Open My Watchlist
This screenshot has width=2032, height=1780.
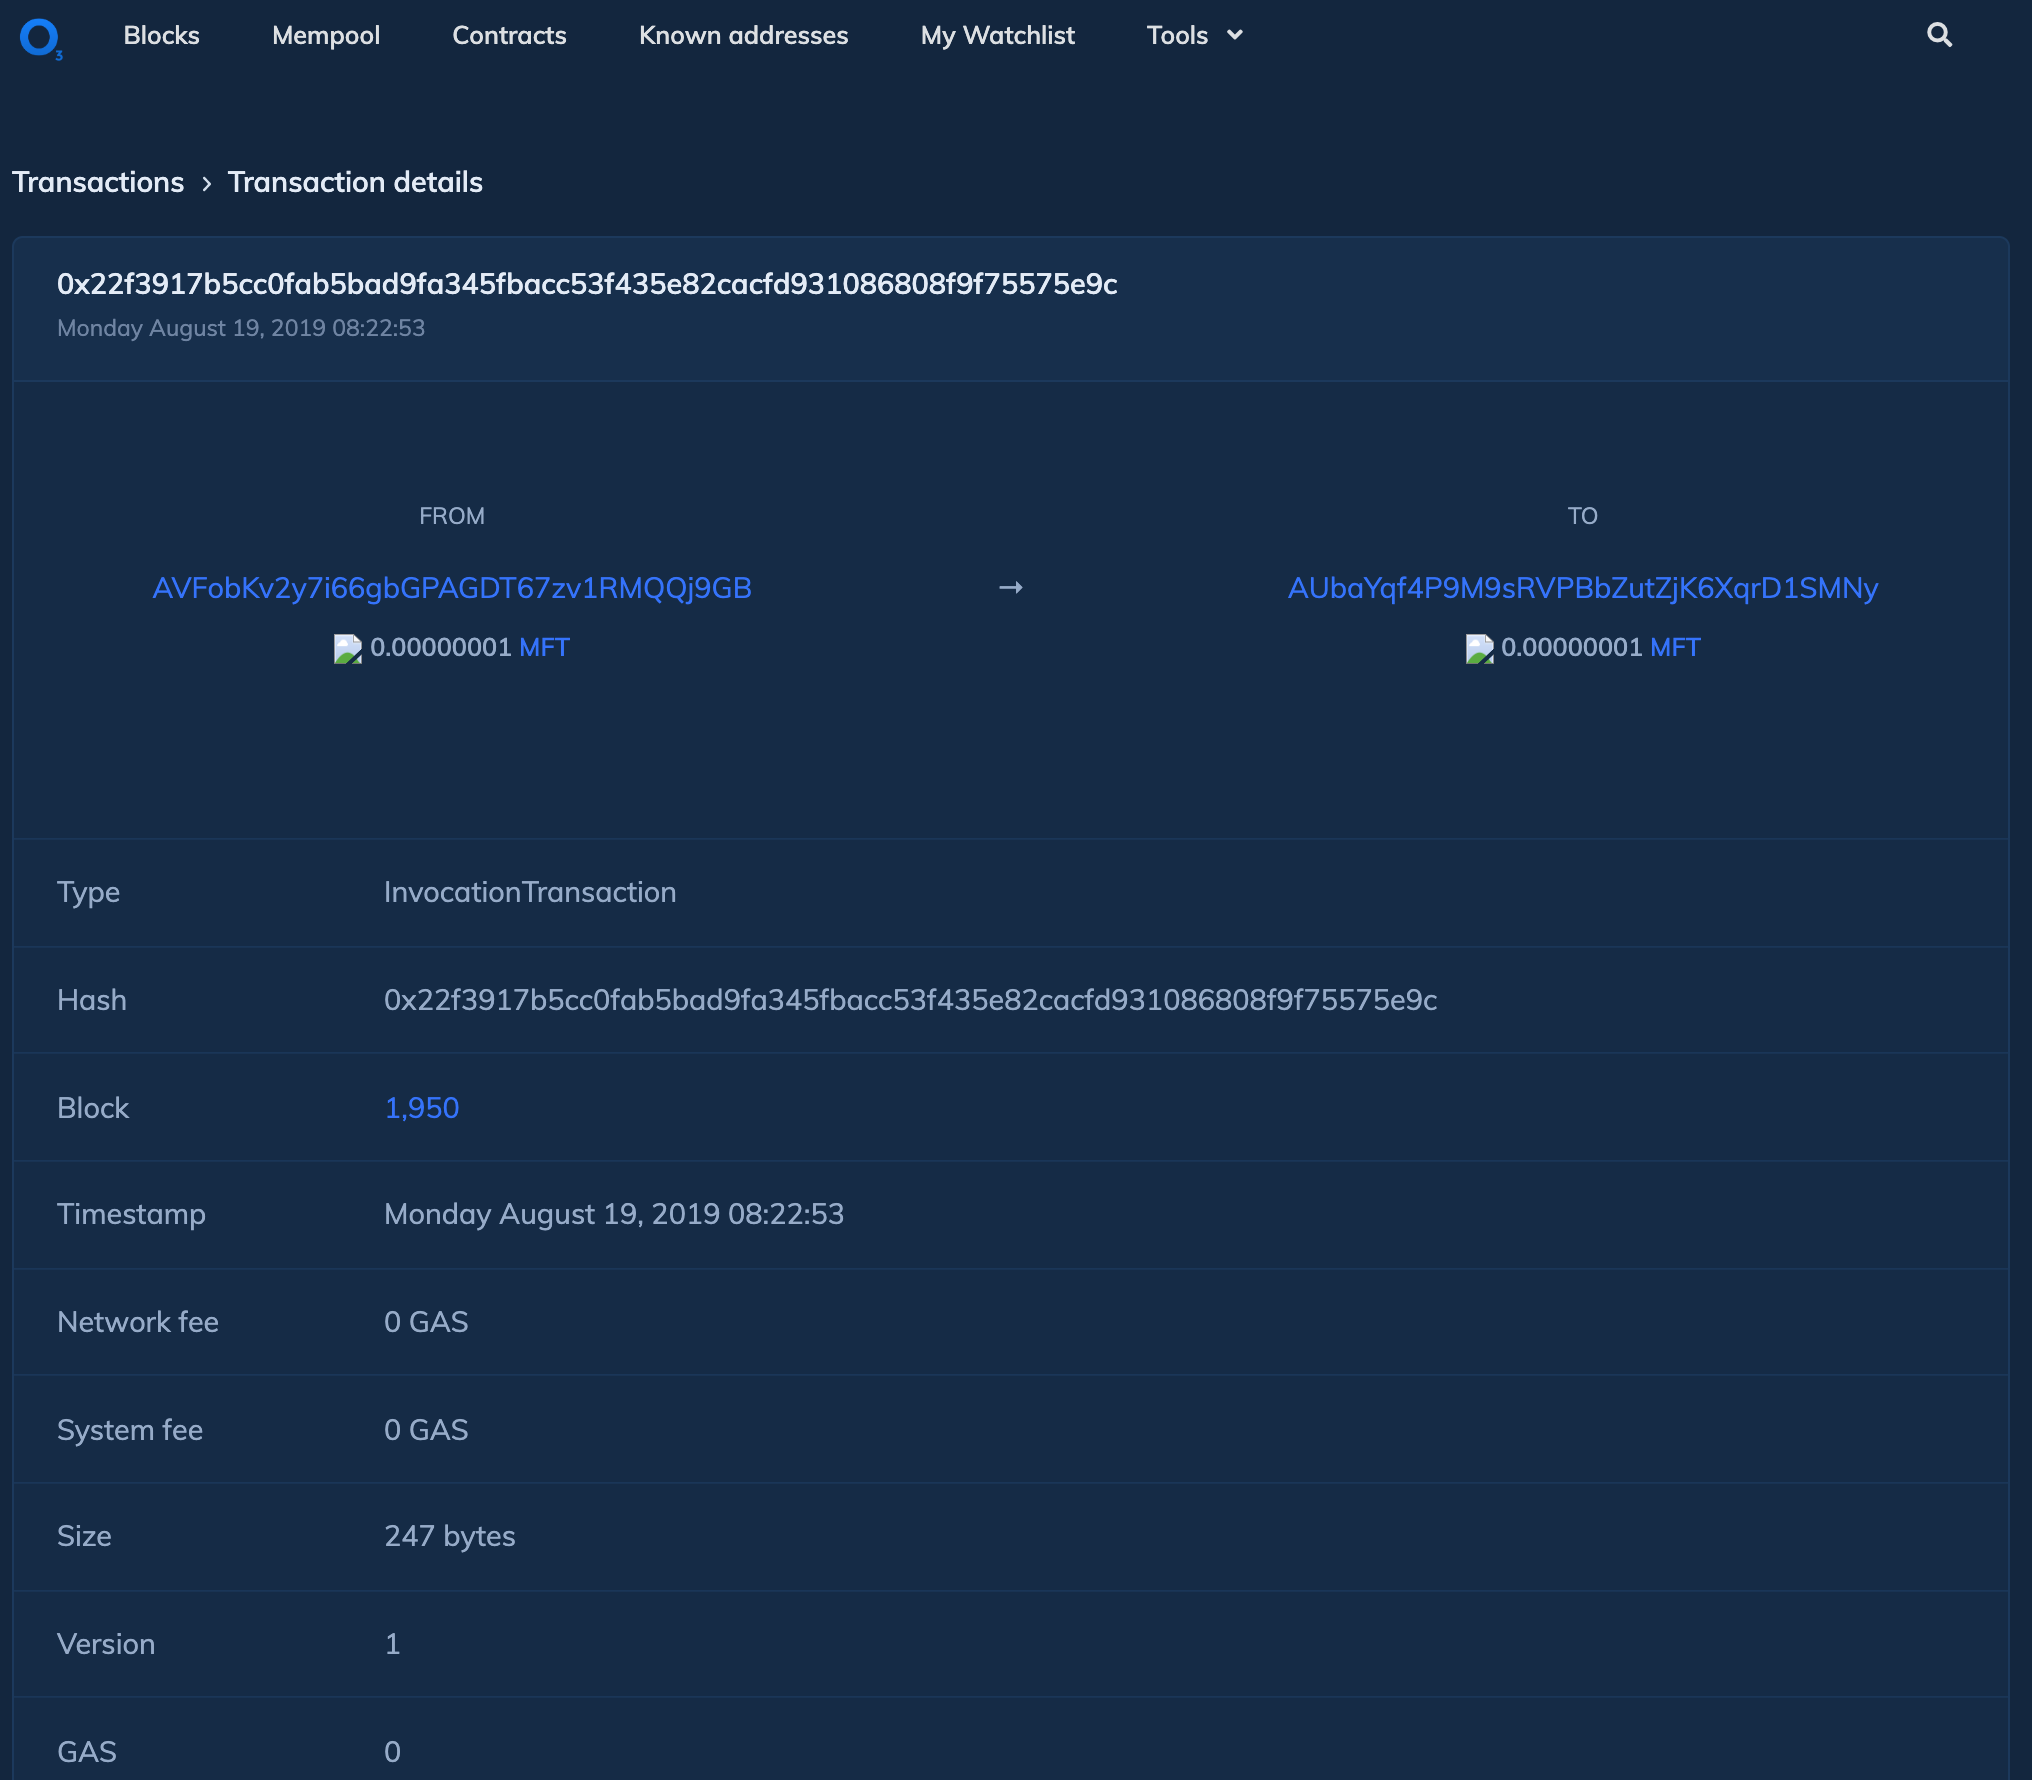[997, 35]
